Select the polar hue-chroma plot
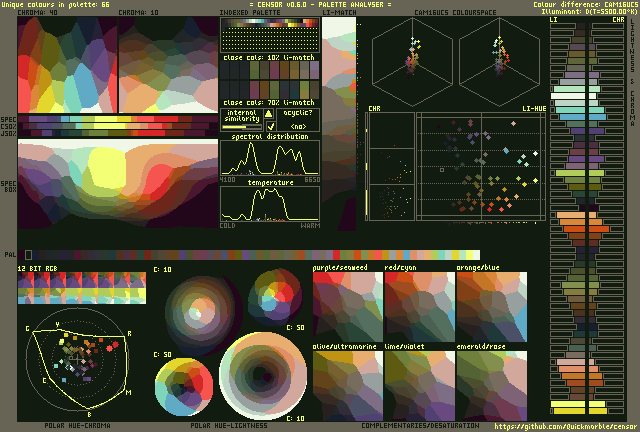This screenshot has height=432, width=640. point(76,357)
